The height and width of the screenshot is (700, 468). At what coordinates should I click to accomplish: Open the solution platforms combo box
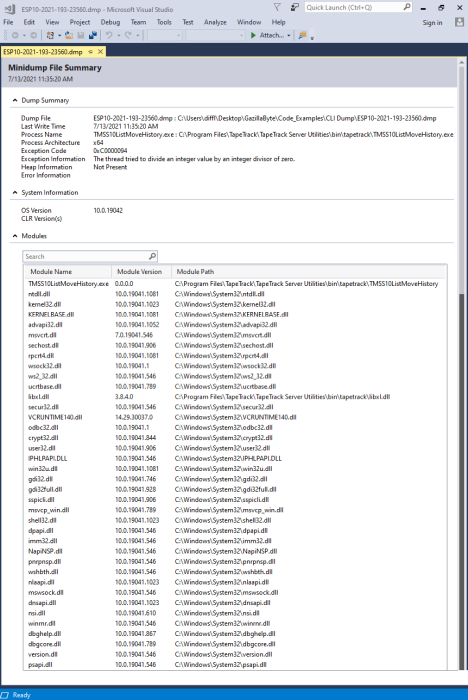click(215, 35)
